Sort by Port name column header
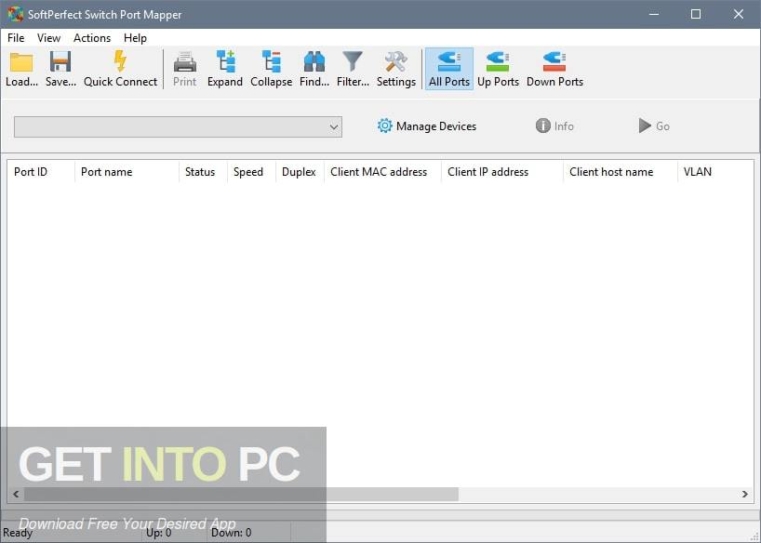The image size is (761, 543). 127,172
